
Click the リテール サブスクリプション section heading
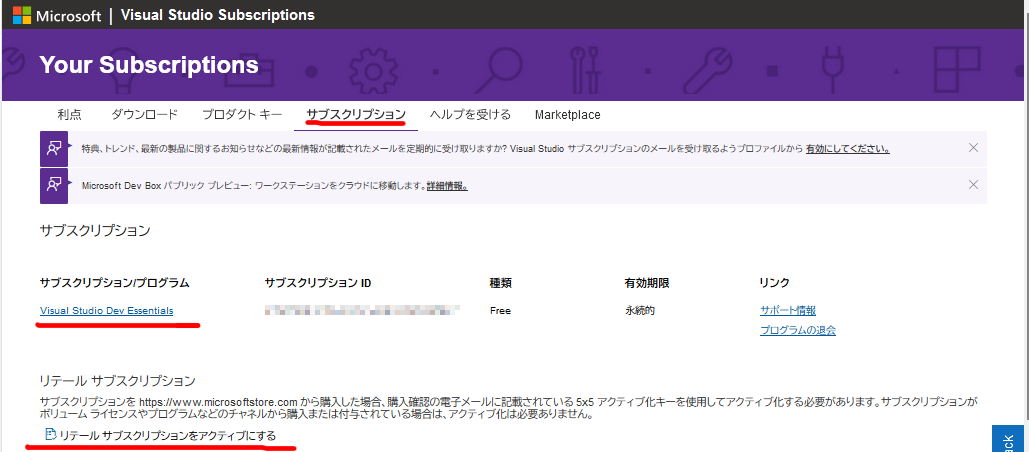pos(117,381)
